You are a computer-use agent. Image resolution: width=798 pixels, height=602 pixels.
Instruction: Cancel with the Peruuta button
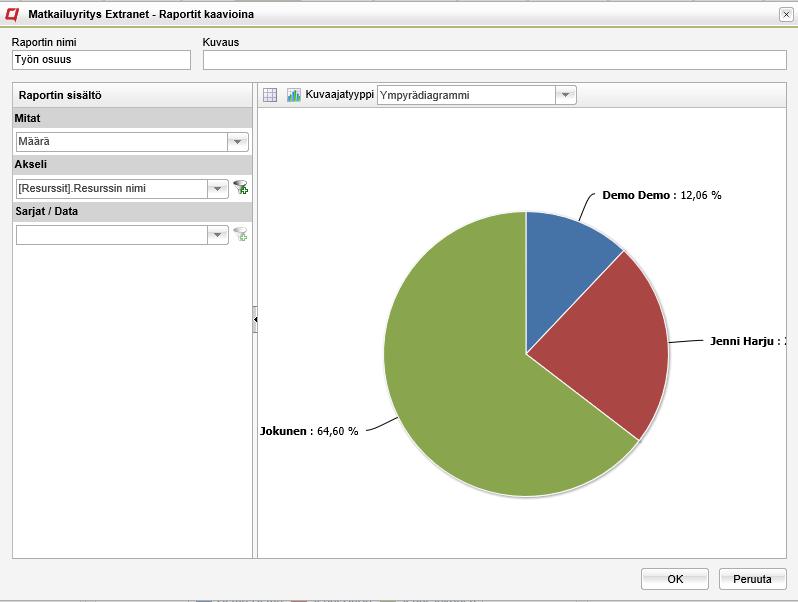[752, 579]
